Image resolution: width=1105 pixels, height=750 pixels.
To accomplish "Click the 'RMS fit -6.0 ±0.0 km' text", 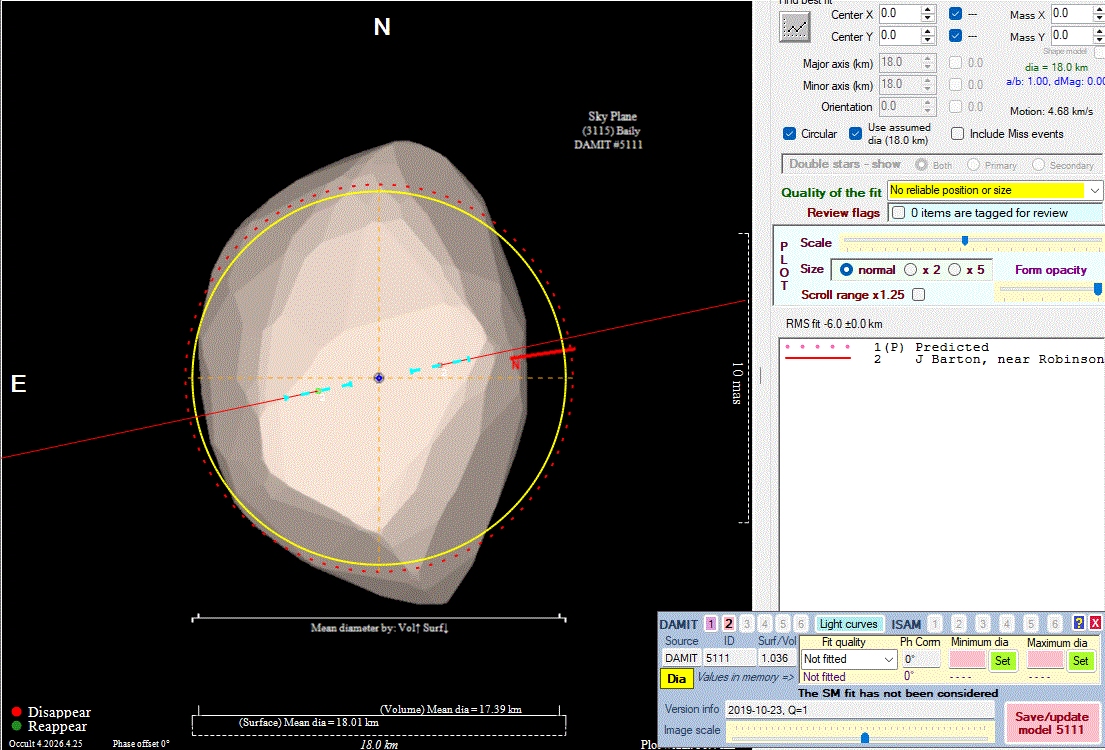I will [x=834, y=324].
